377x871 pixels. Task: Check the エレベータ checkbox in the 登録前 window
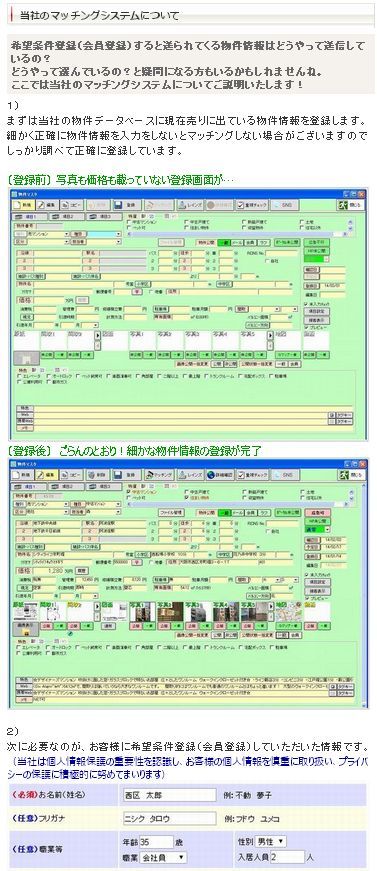click(19, 376)
